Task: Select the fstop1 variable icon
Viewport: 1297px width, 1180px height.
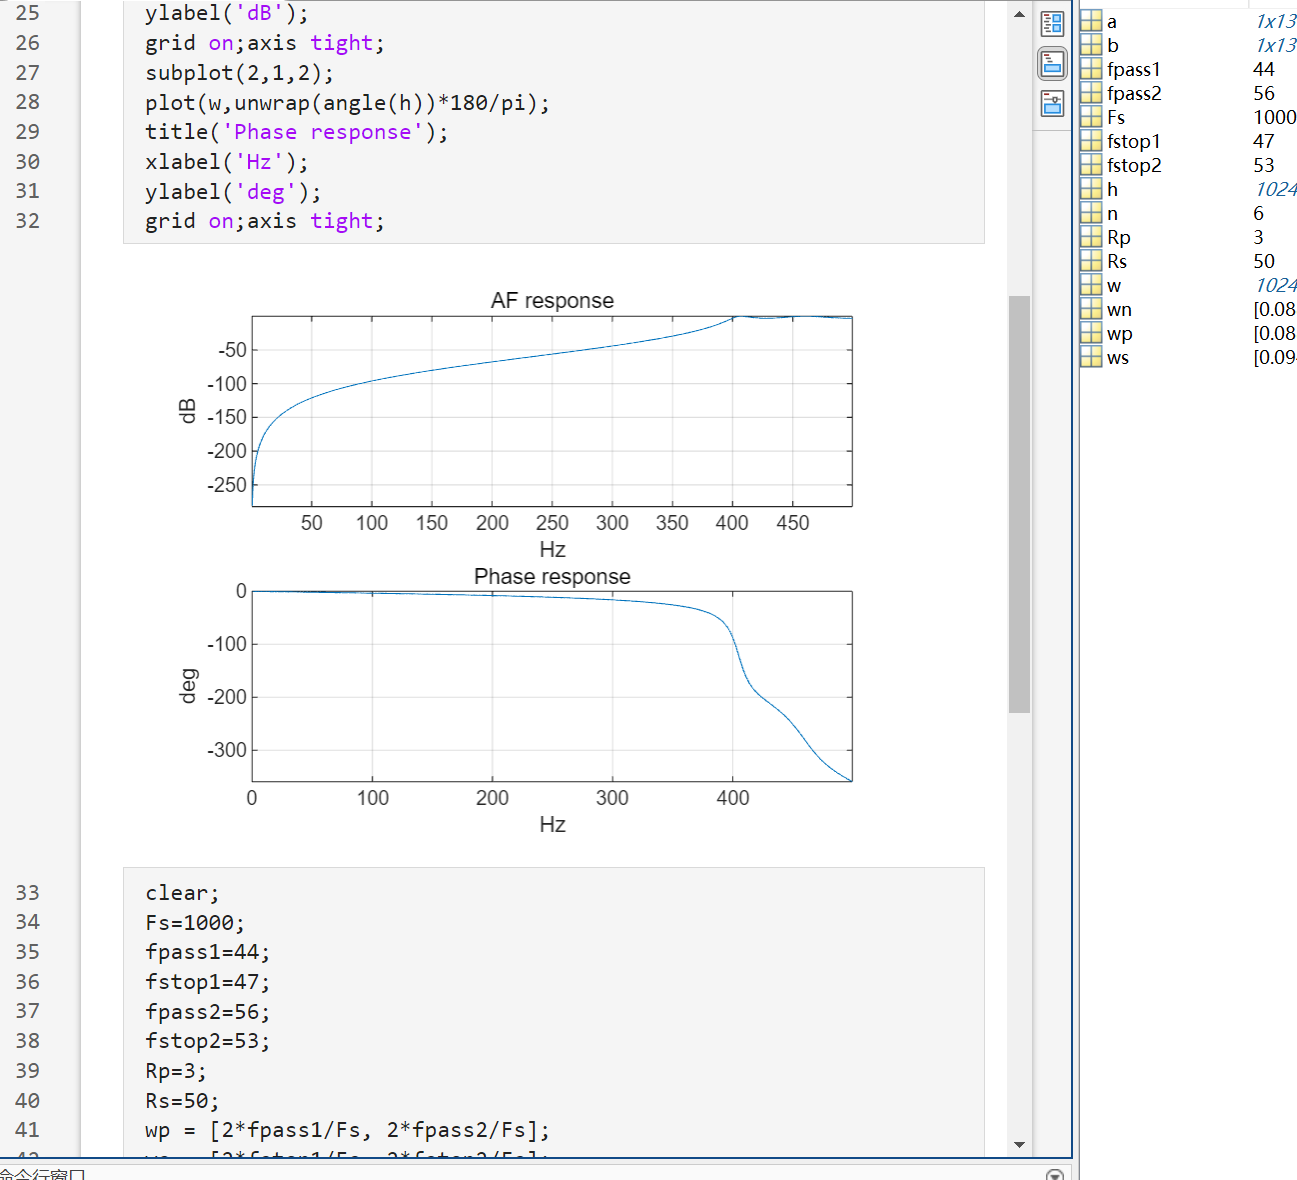Action: [1091, 141]
